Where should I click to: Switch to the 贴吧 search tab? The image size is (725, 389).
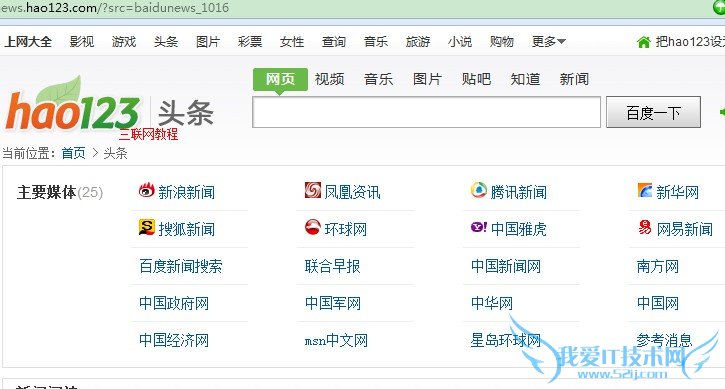point(476,79)
